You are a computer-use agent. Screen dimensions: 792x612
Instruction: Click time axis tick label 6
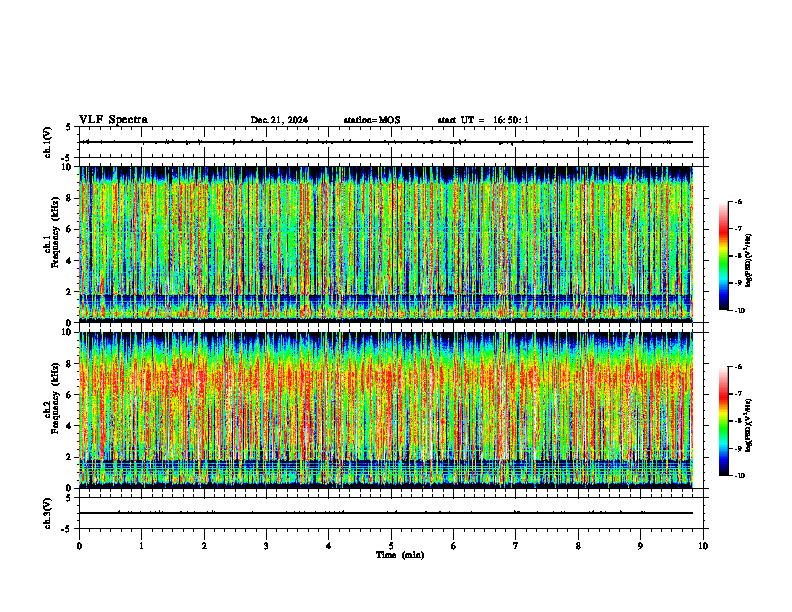(454, 546)
